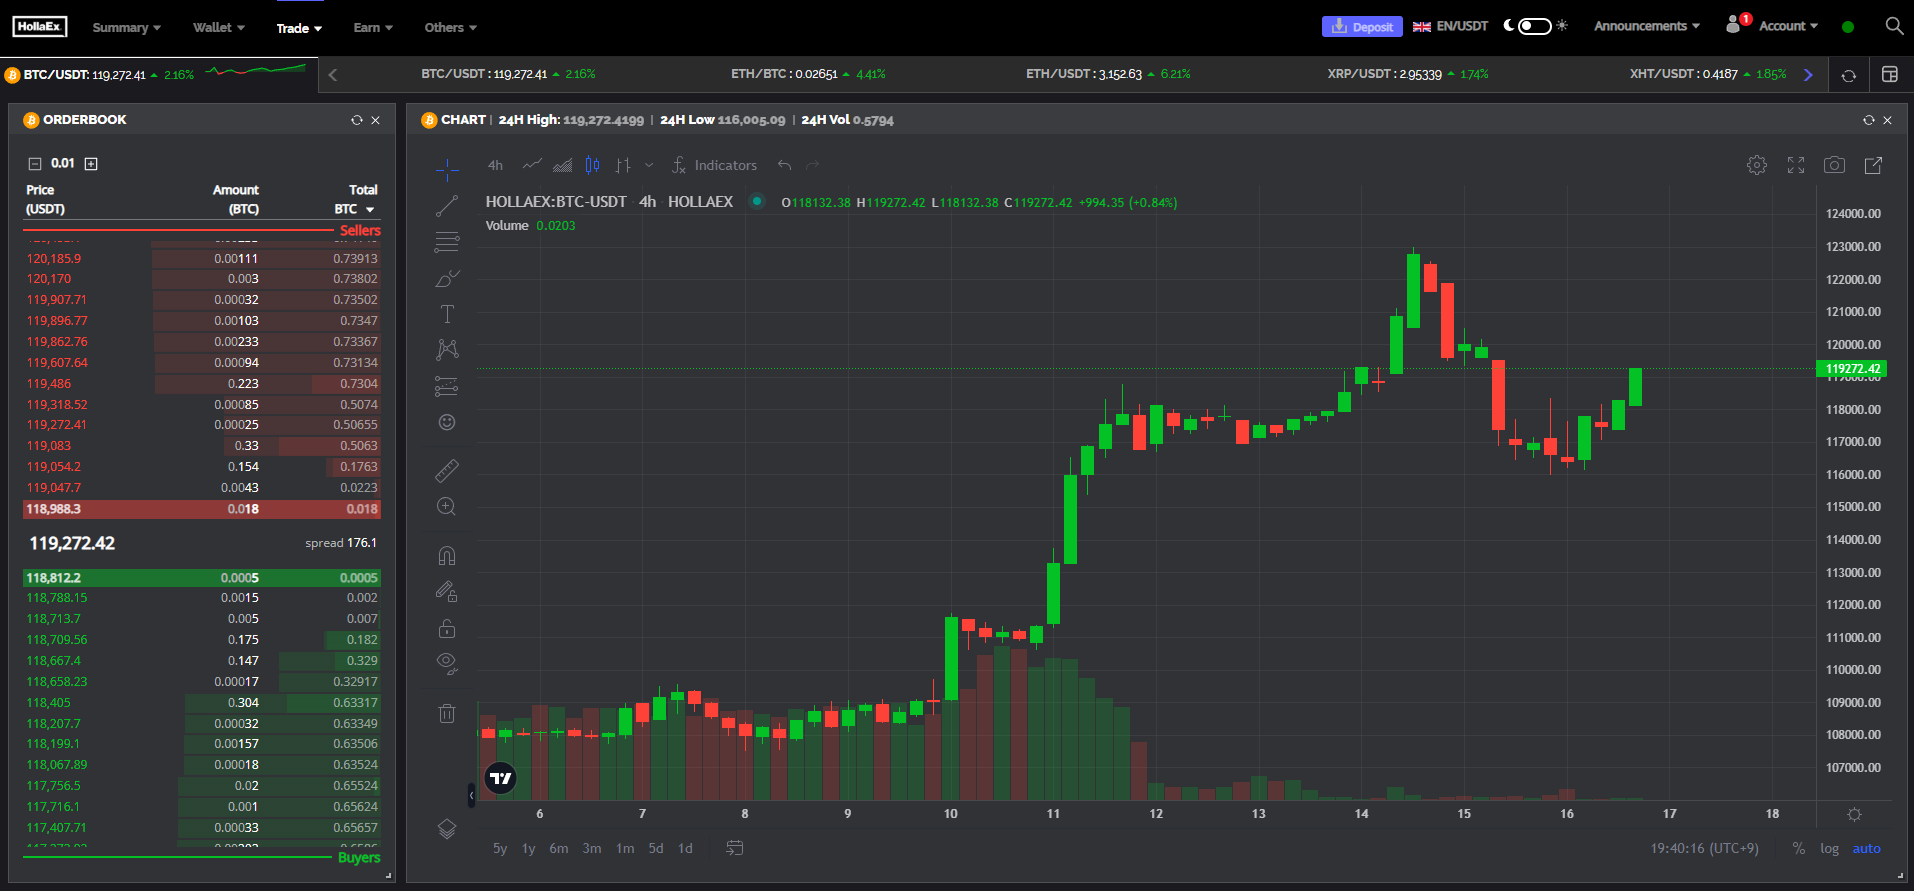Image resolution: width=1914 pixels, height=891 pixels.
Task: Open the layout tools icon
Action: [x=1889, y=75]
